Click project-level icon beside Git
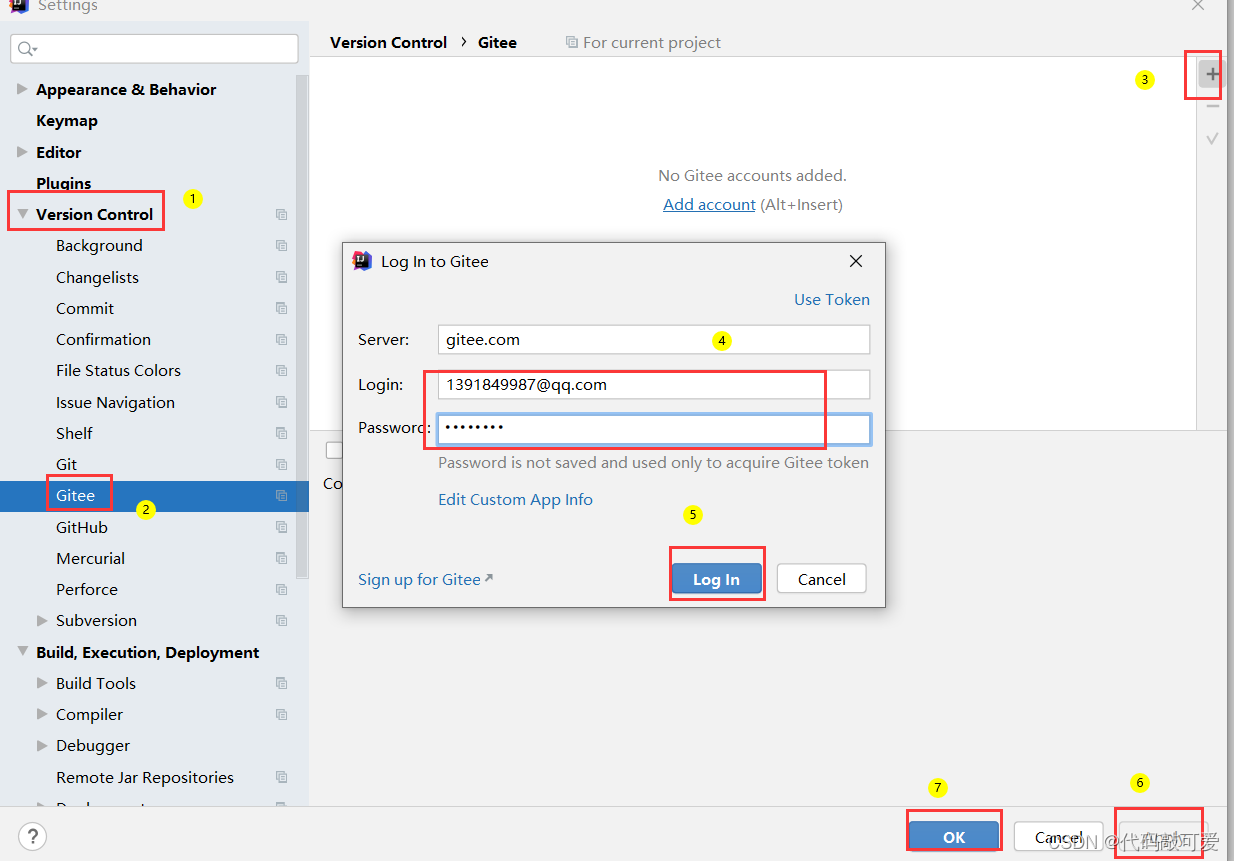 pyautogui.click(x=281, y=465)
